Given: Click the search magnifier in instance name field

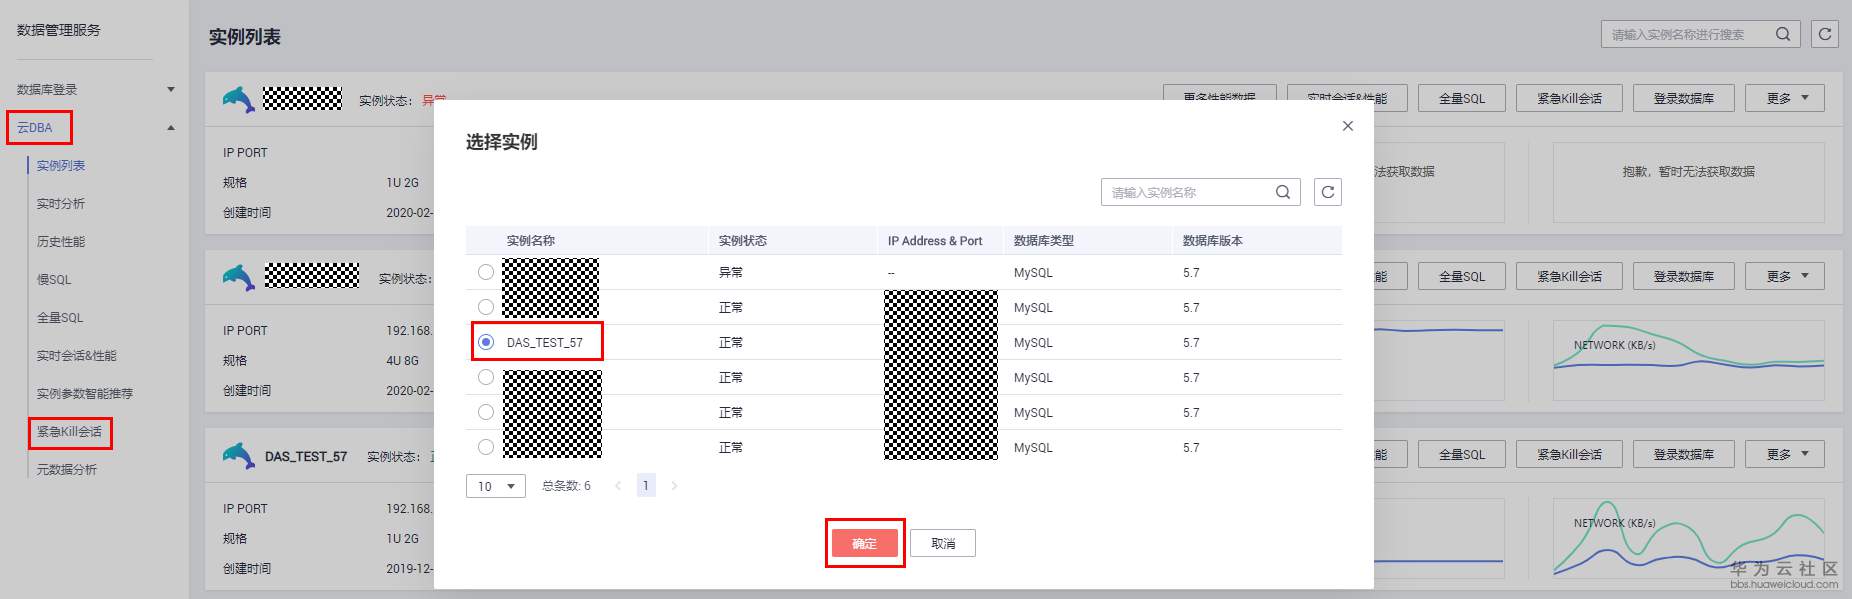Looking at the screenshot, I should click(1283, 192).
